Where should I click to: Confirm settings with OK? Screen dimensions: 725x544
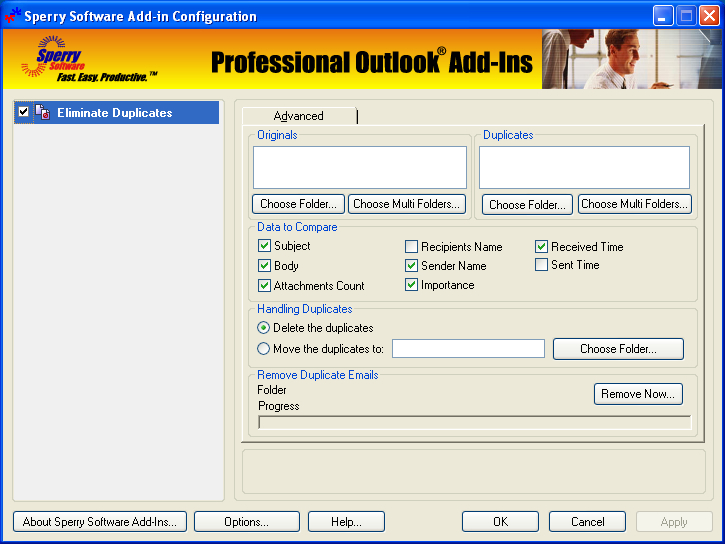[500, 521]
